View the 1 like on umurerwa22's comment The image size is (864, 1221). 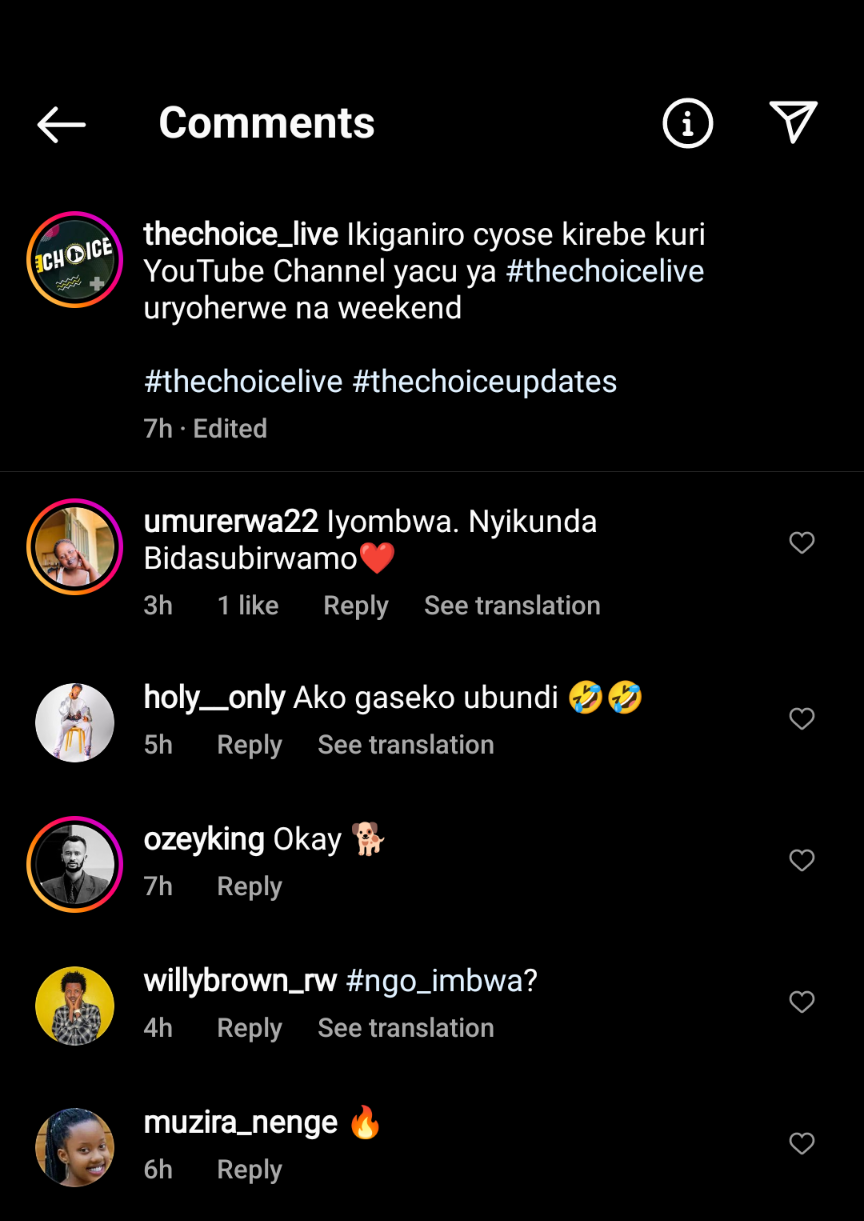pyautogui.click(x=248, y=606)
